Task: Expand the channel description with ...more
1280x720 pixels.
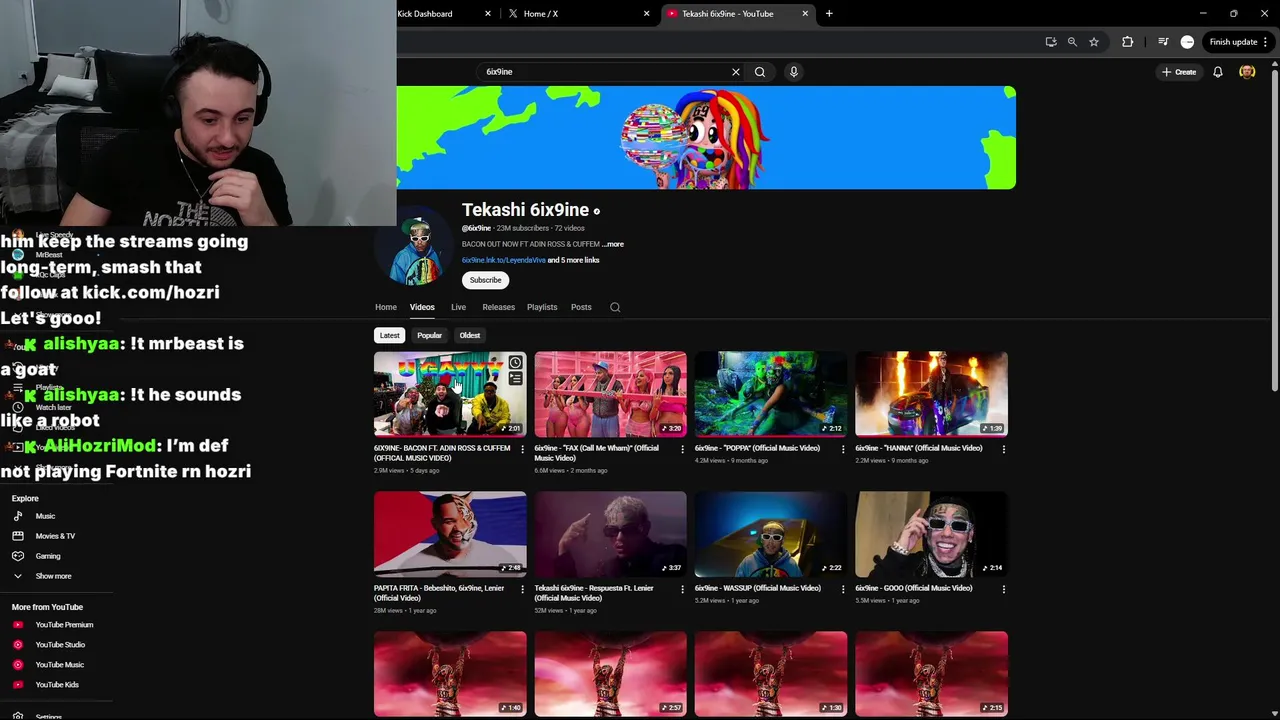Action: click(613, 244)
